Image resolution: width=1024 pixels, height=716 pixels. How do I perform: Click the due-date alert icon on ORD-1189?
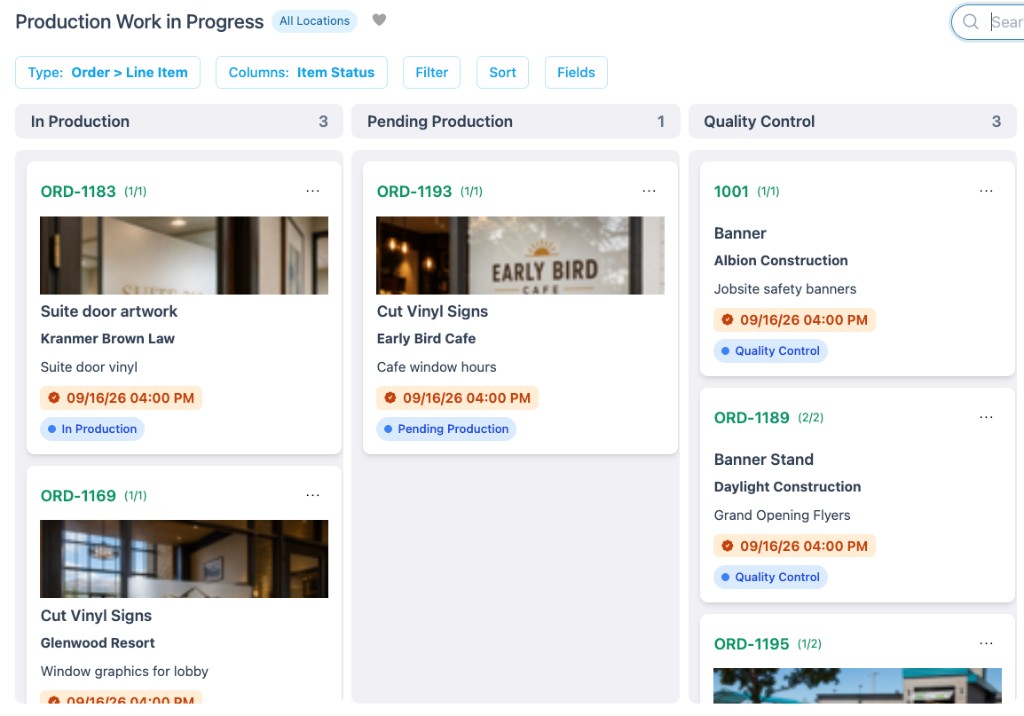pos(727,545)
